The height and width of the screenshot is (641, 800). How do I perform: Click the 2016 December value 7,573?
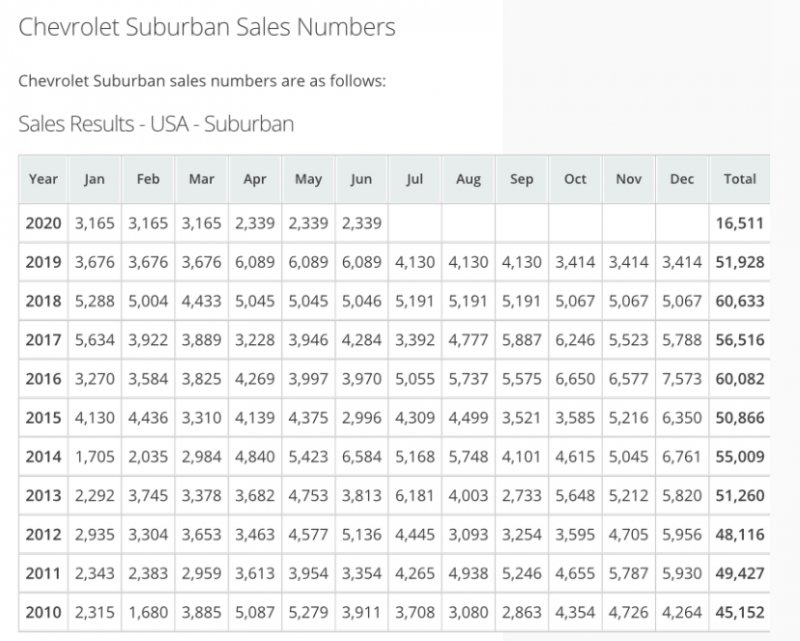click(x=682, y=379)
